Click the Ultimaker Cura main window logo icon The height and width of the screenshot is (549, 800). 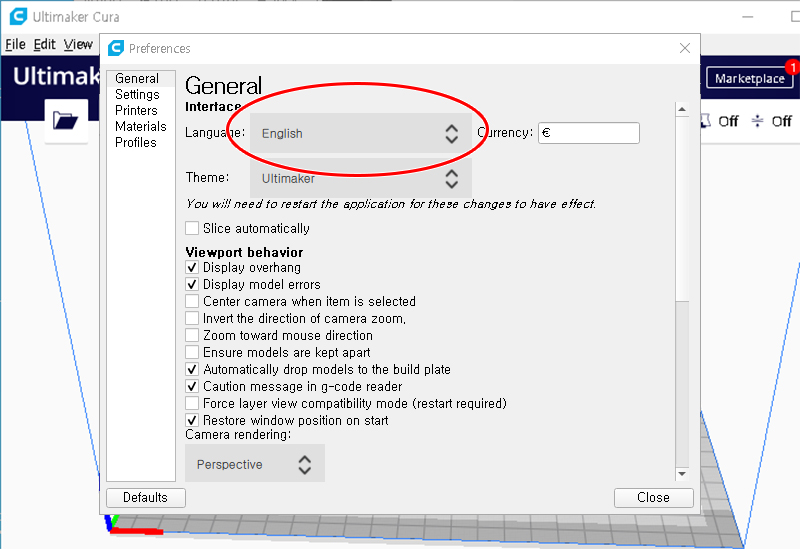click(x=18, y=16)
